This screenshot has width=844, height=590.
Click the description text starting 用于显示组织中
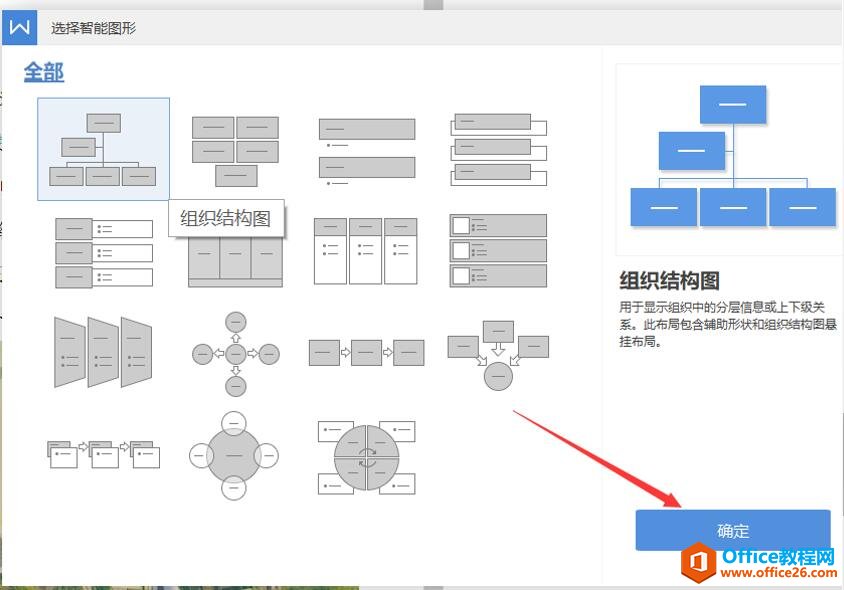[x=728, y=324]
